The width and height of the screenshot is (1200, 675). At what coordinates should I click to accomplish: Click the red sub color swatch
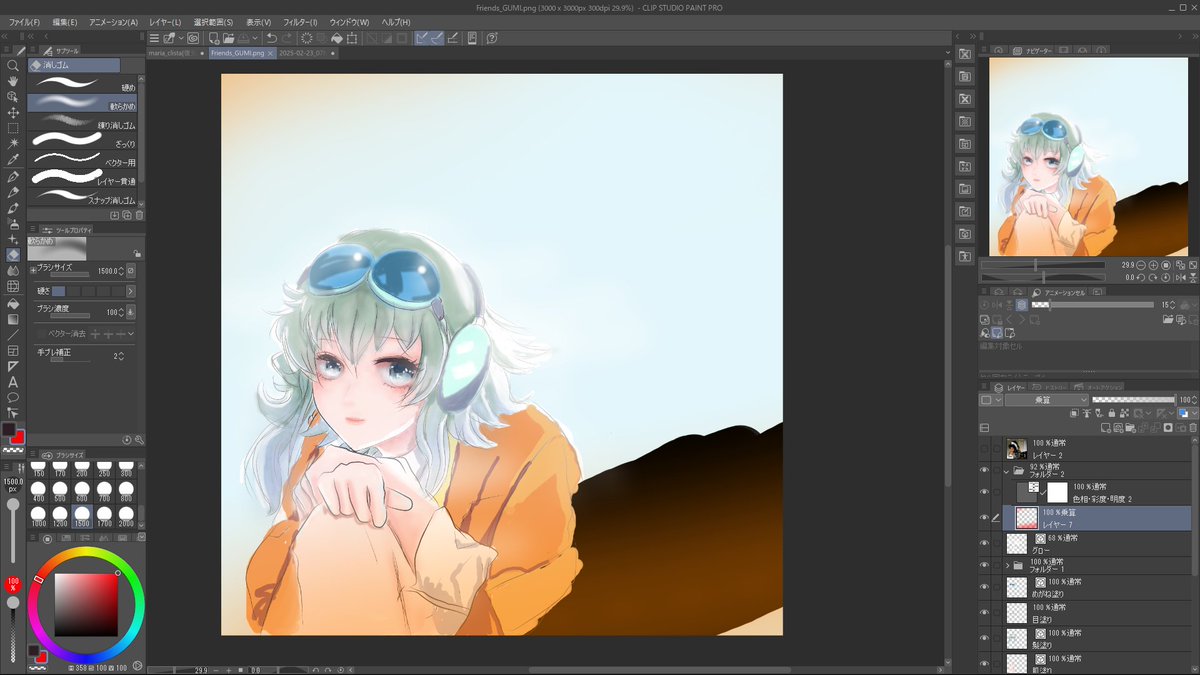tap(18, 436)
